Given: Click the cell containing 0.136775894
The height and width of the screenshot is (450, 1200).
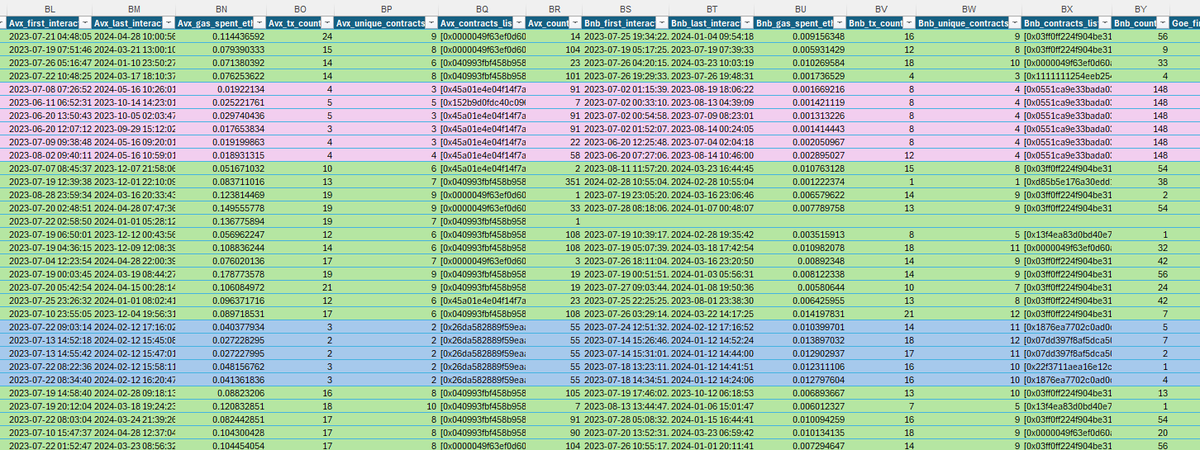Looking at the screenshot, I should tap(222, 220).
